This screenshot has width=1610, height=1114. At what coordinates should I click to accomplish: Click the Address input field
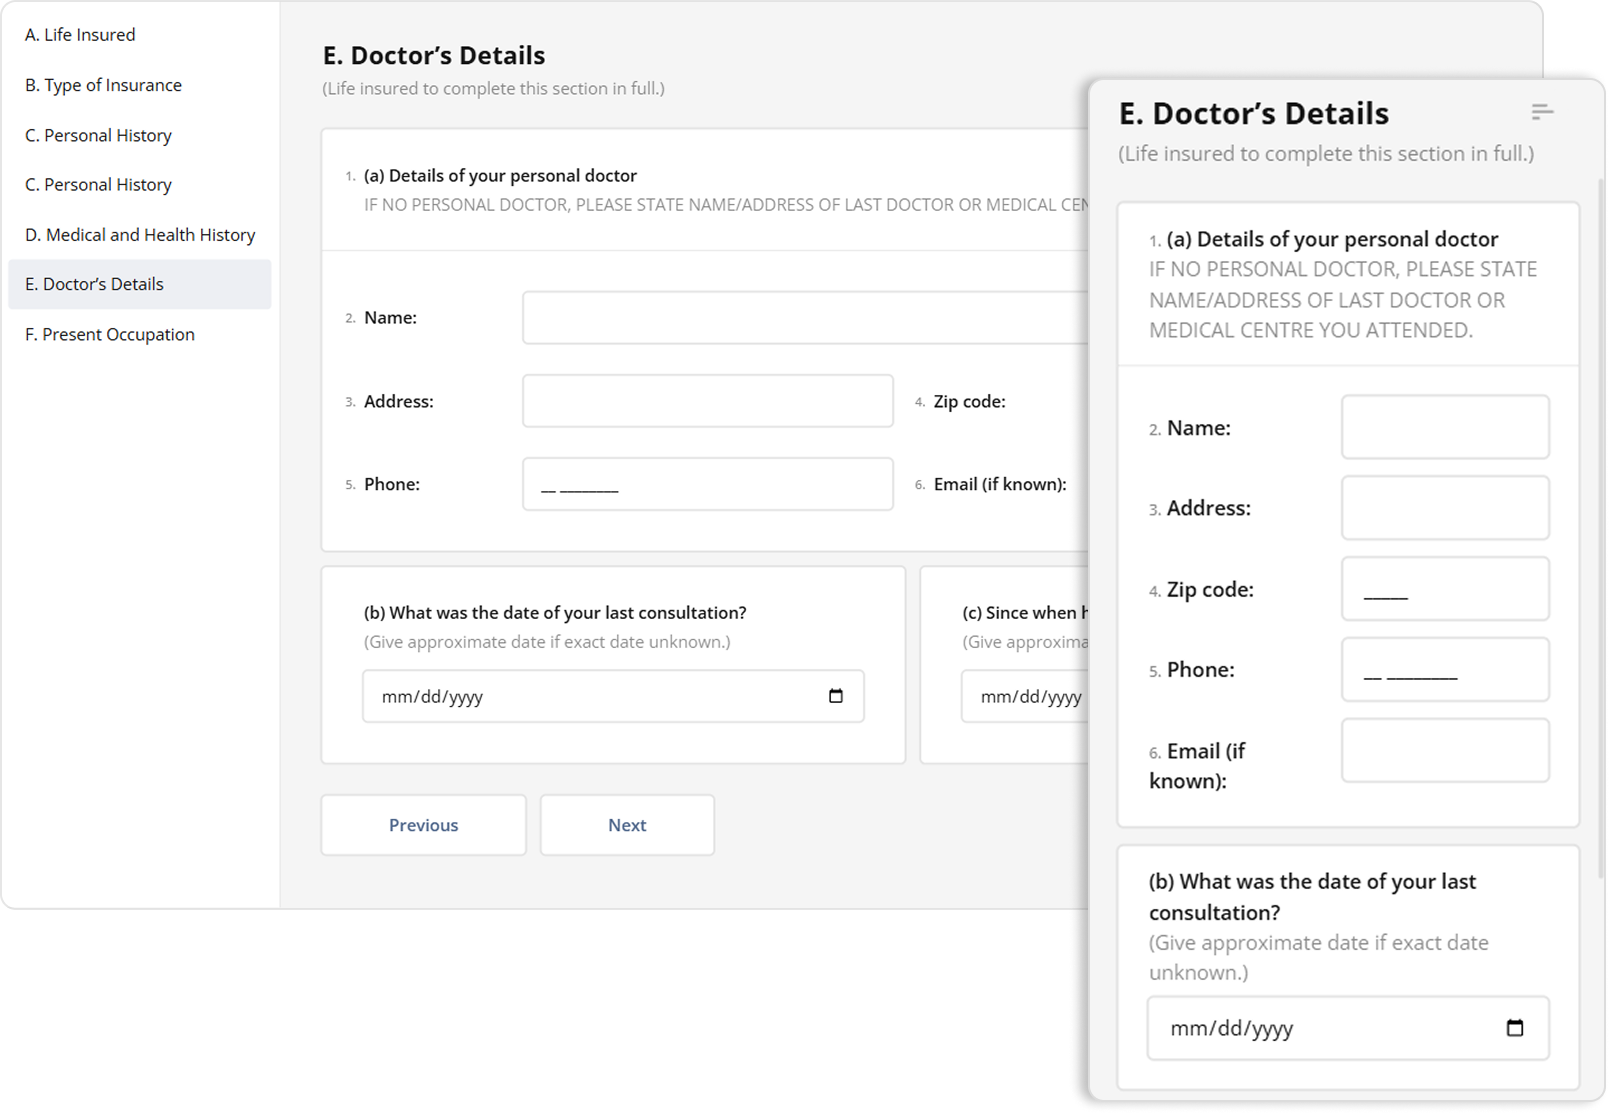(x=707, y=400)
